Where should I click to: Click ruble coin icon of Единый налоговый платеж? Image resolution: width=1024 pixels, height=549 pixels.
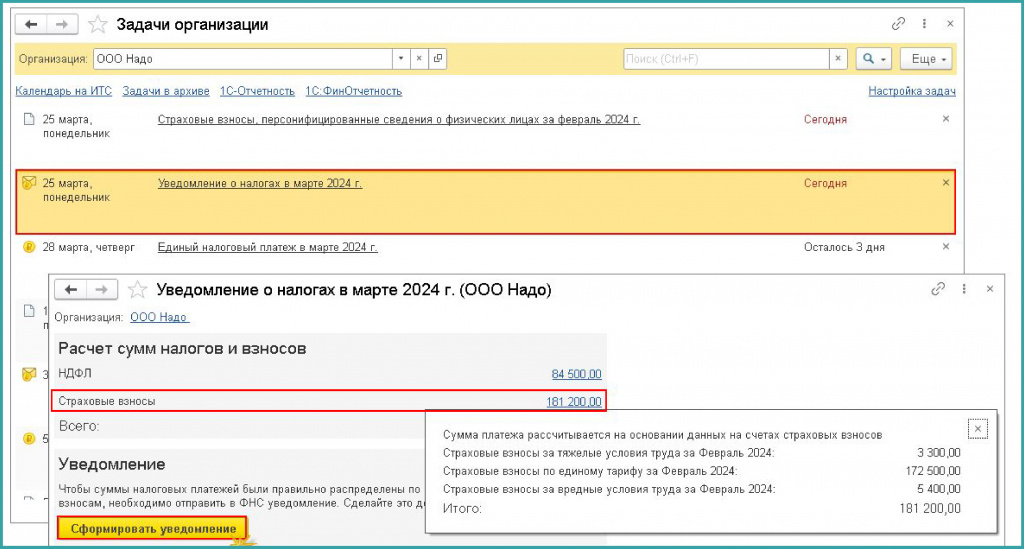pyautogui.click(x=29, y=247)
